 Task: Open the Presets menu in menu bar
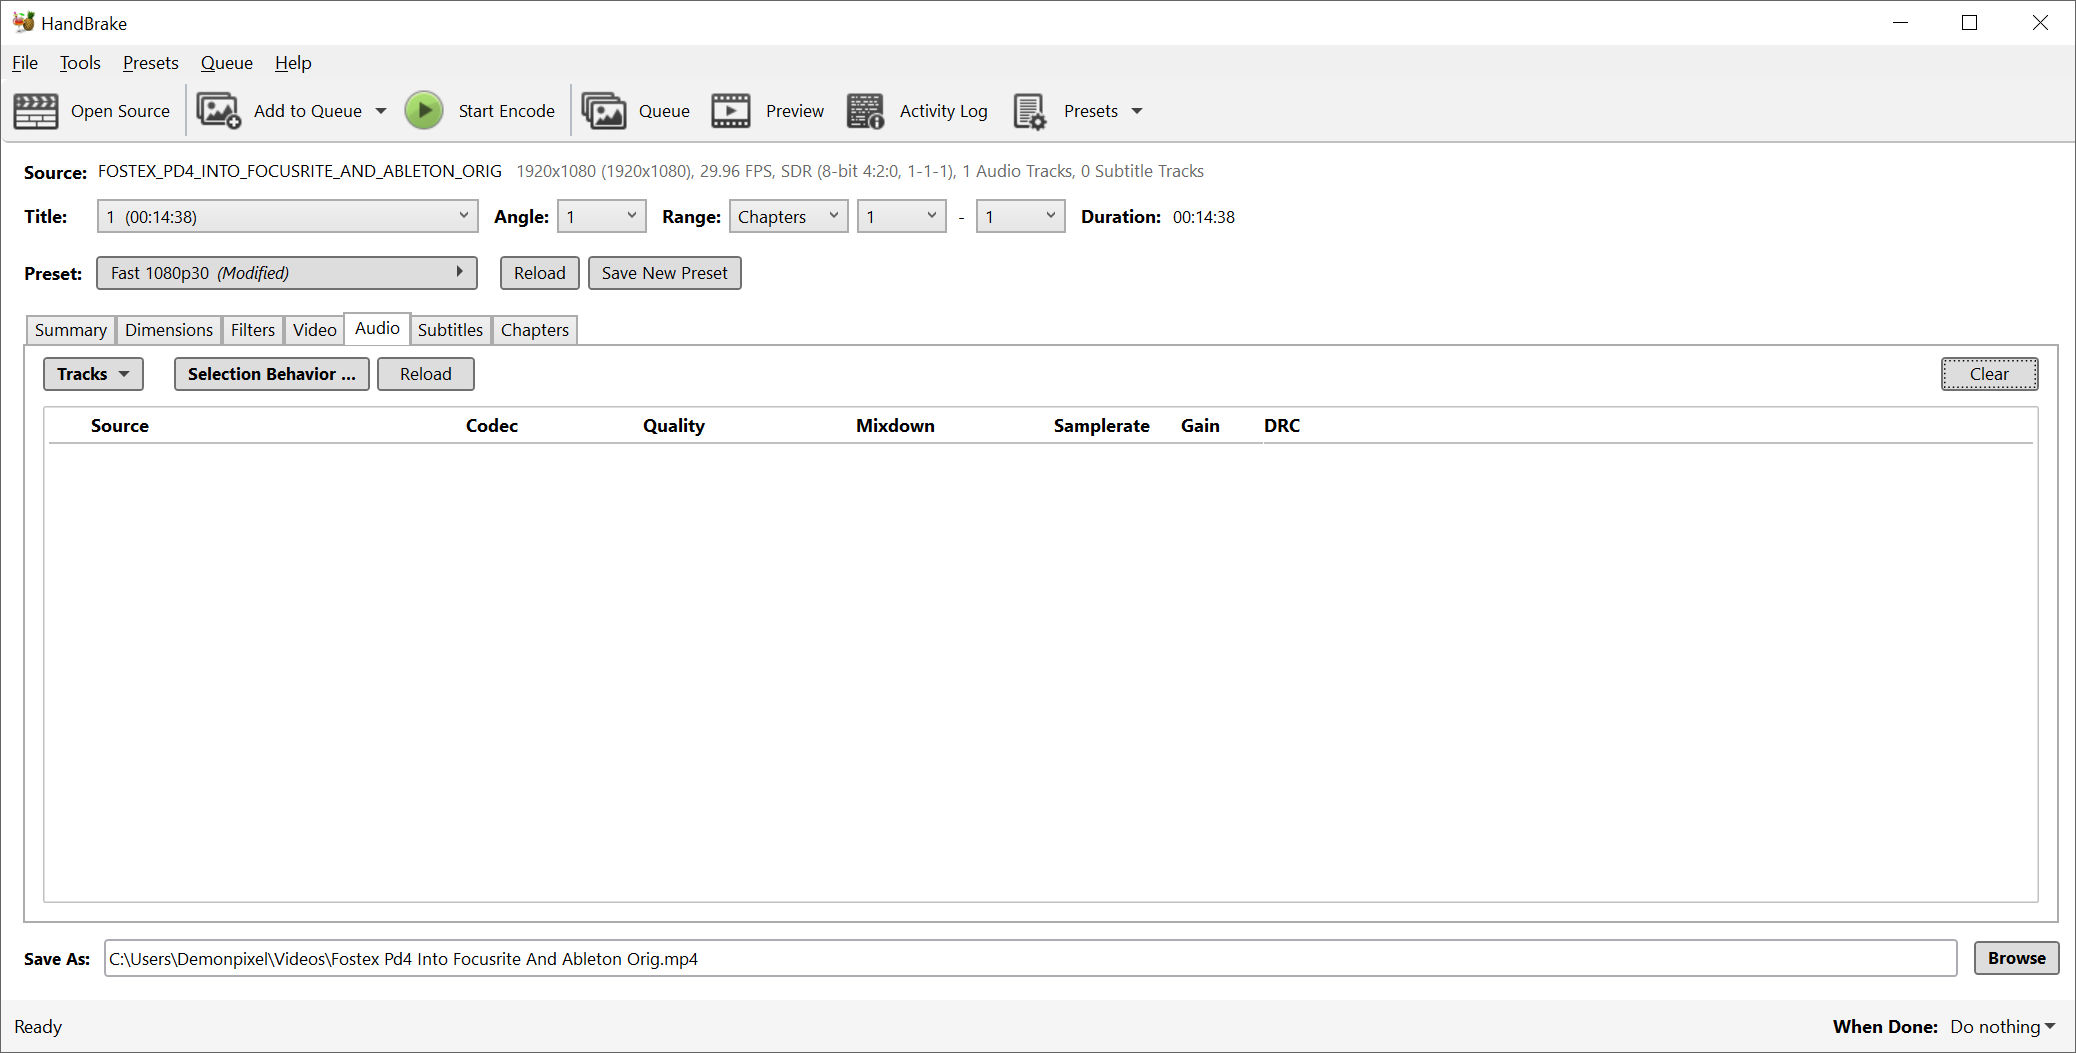pos(151,63)
